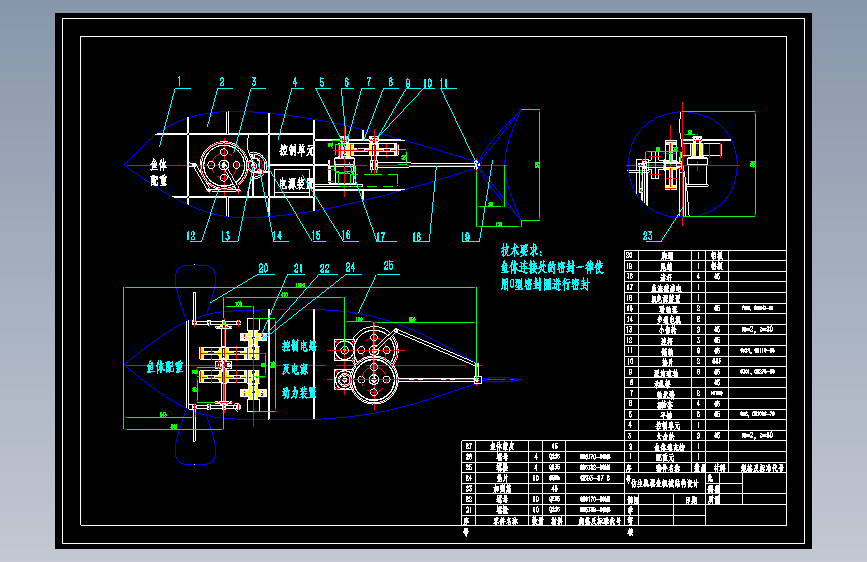Screen dimensions: 867x562
Task: Click the 技术要求: heading
Action: [x=523, y=250]
